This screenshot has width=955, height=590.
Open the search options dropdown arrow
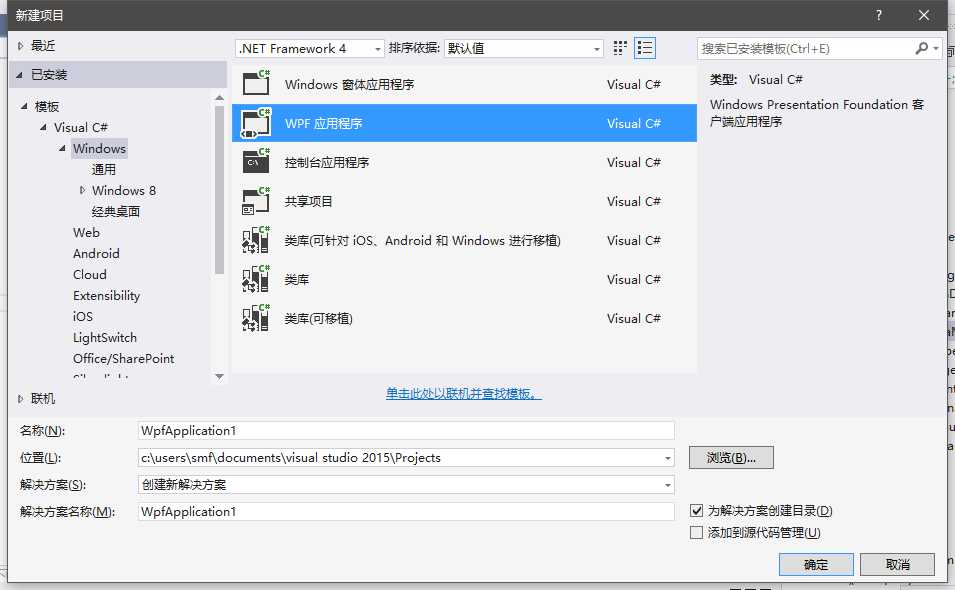[x=936, y=48]
